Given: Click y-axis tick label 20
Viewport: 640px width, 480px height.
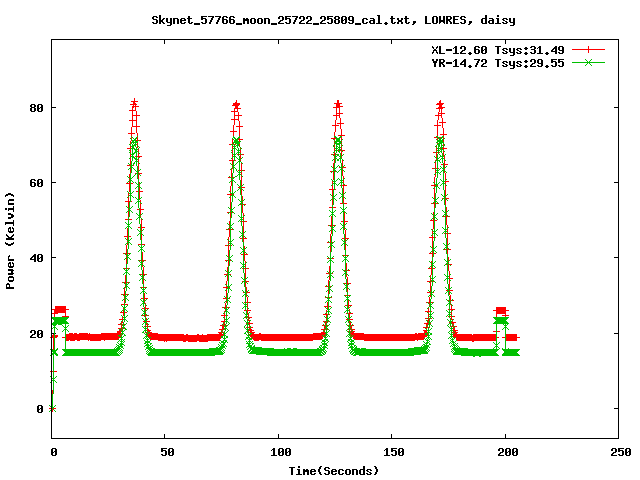Looking at the screenshot, I should 36,334.
